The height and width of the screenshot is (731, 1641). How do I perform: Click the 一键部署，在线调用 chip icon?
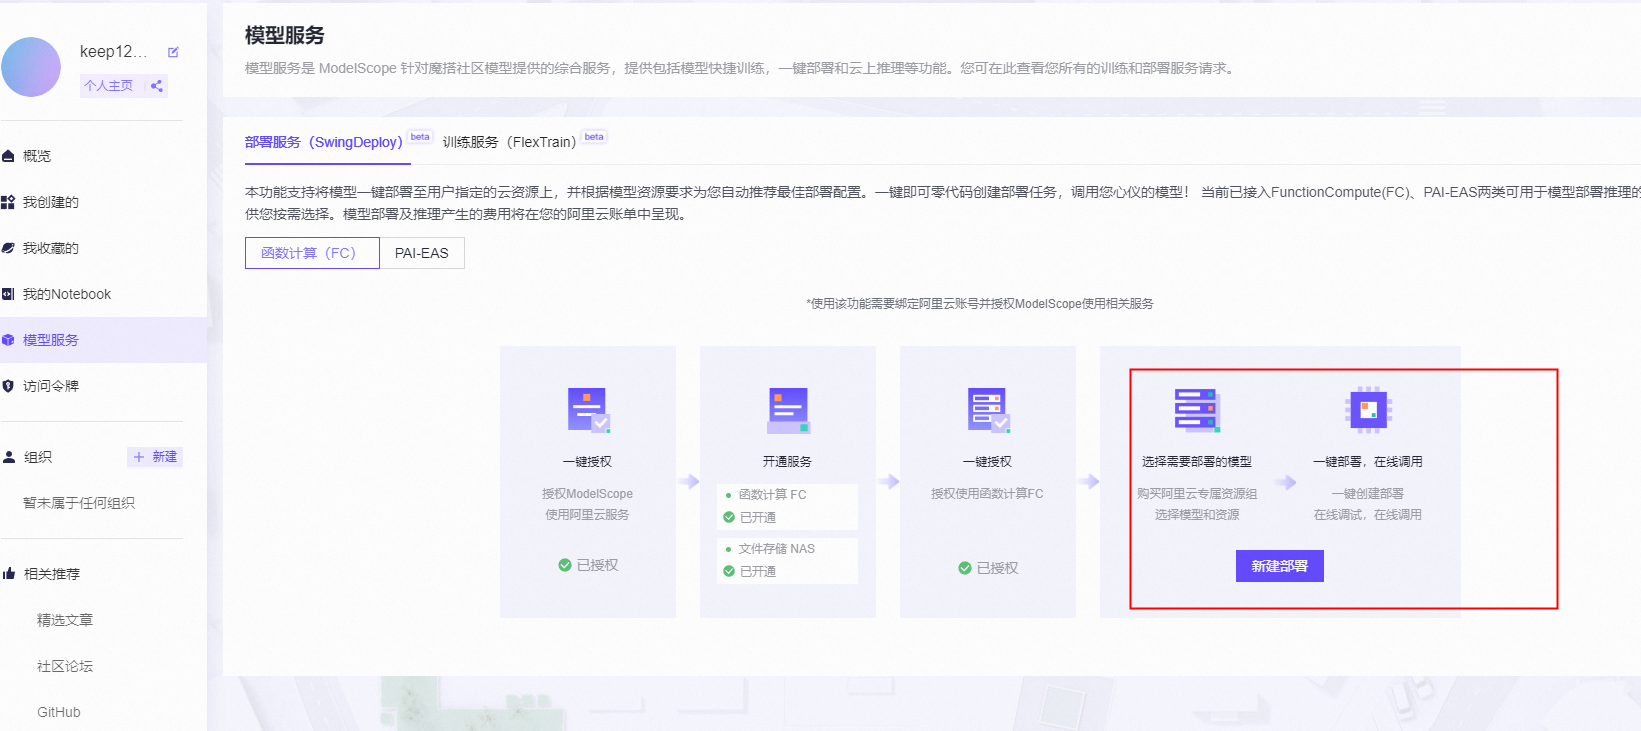pyautogui.click(x=1368, y=410)
